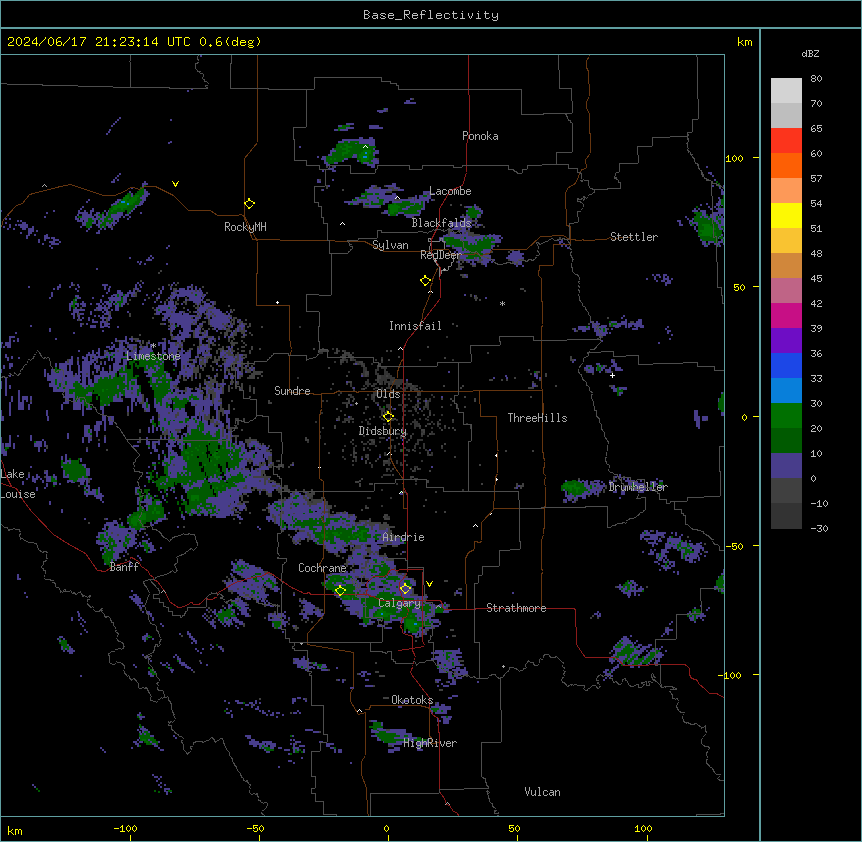Select the Cochrane label
The image size is (862, 842).
tap(322, 568)
